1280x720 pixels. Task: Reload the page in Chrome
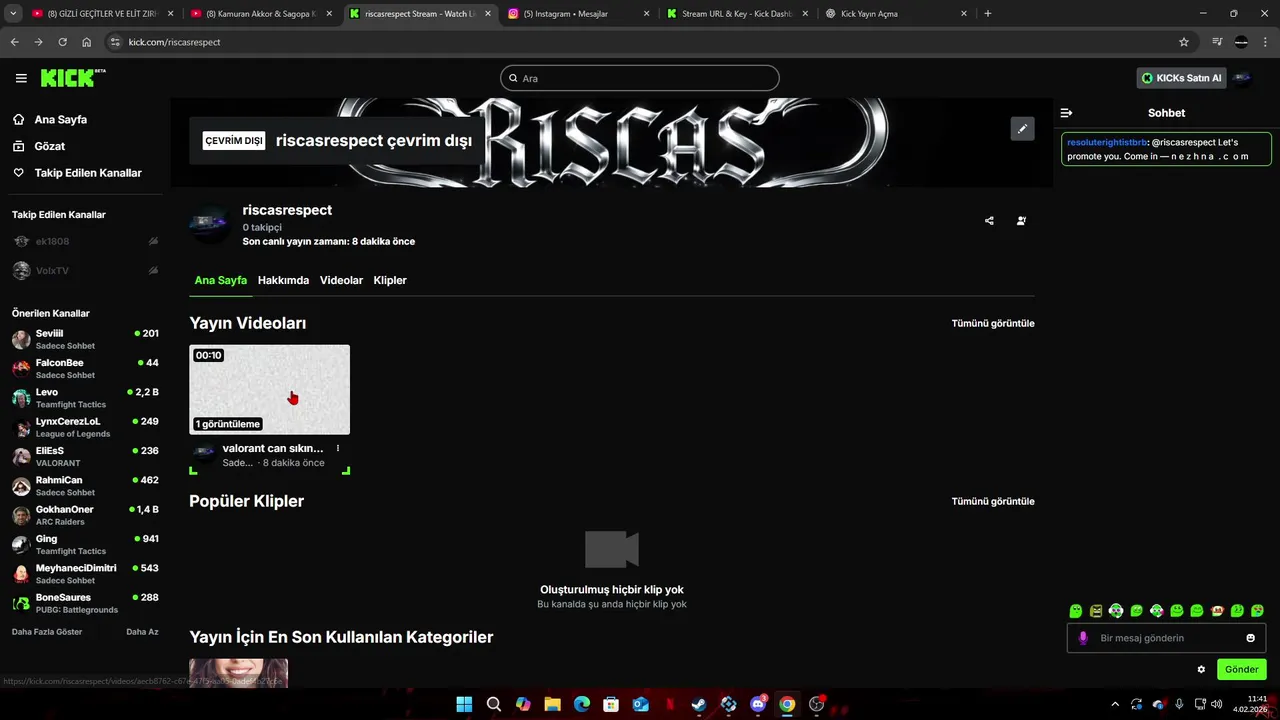click(62, 42)
